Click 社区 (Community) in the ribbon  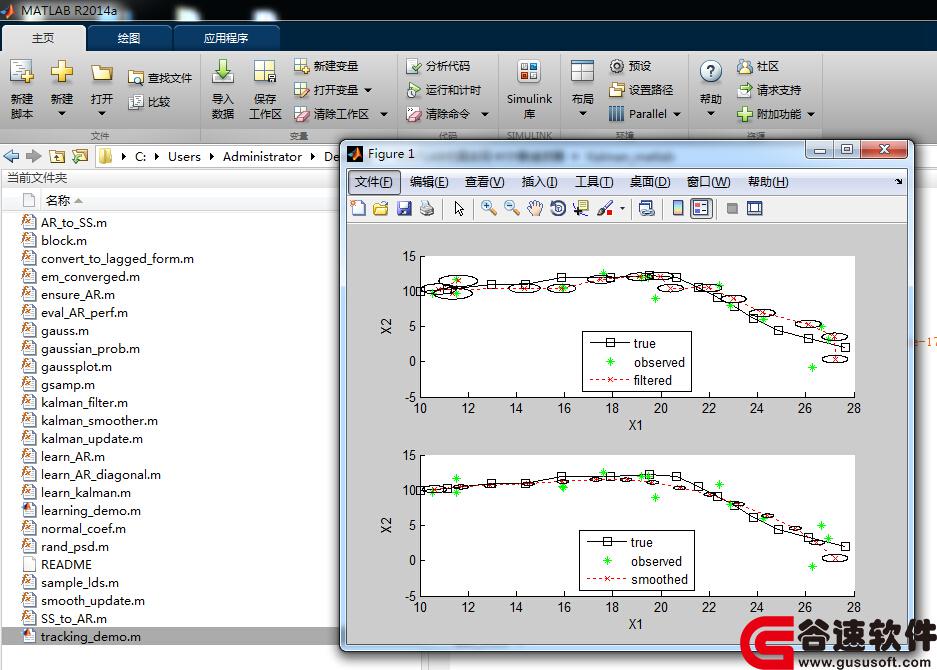tap(758, 66)
